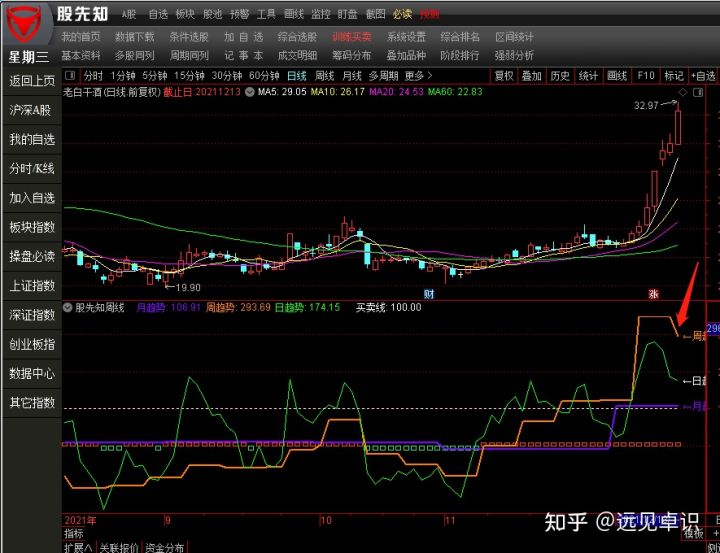Screen dimensions: 720x553
Task: Open the 盯盘 menu
Action: pyautogui.click(x=348, y=14)
